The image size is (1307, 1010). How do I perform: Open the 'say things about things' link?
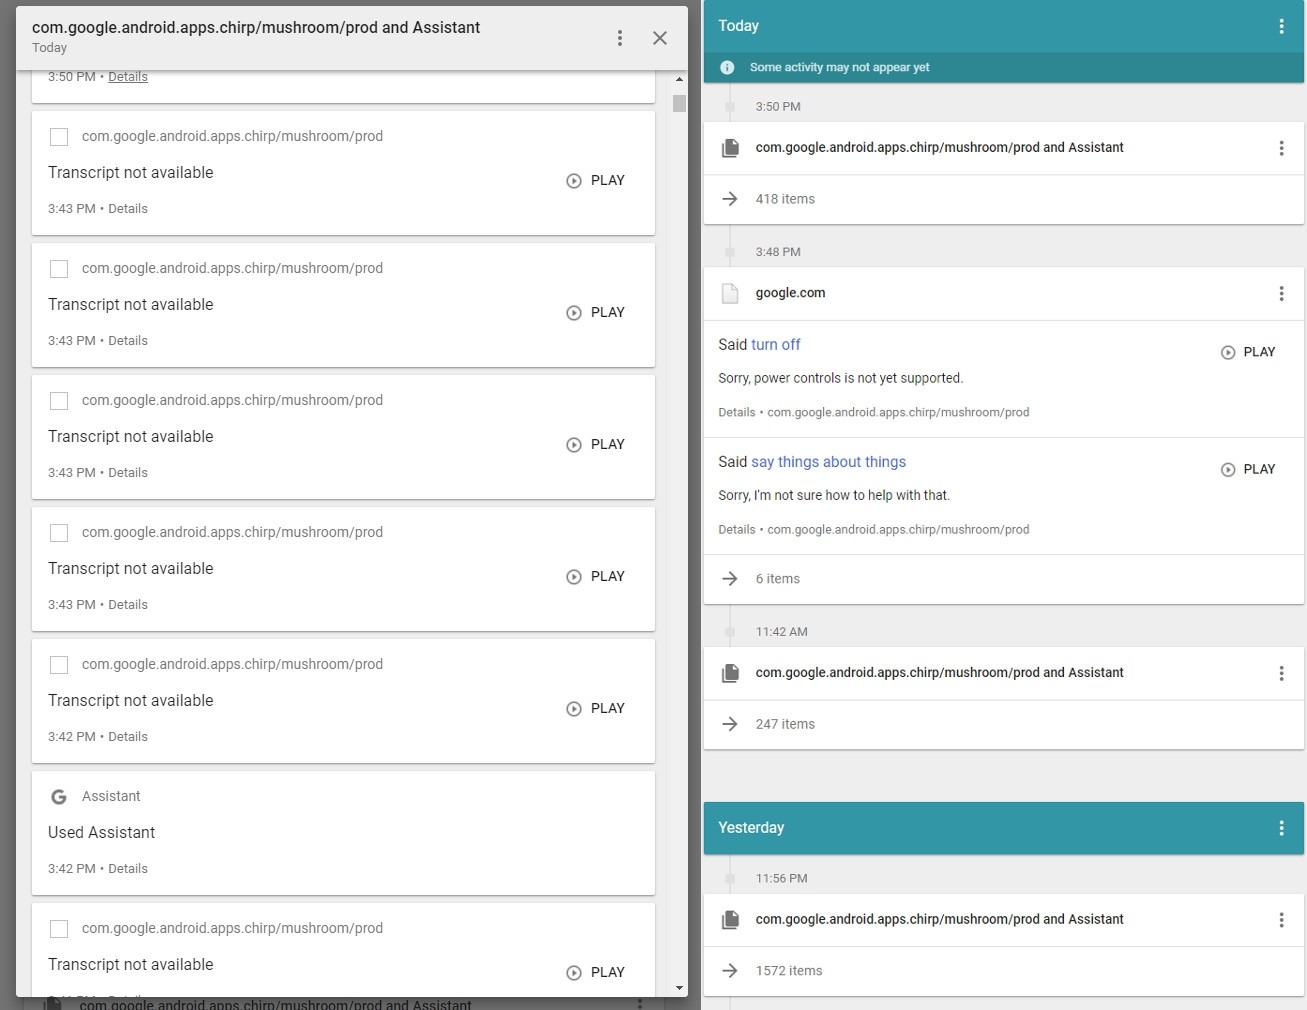point(828,462)
